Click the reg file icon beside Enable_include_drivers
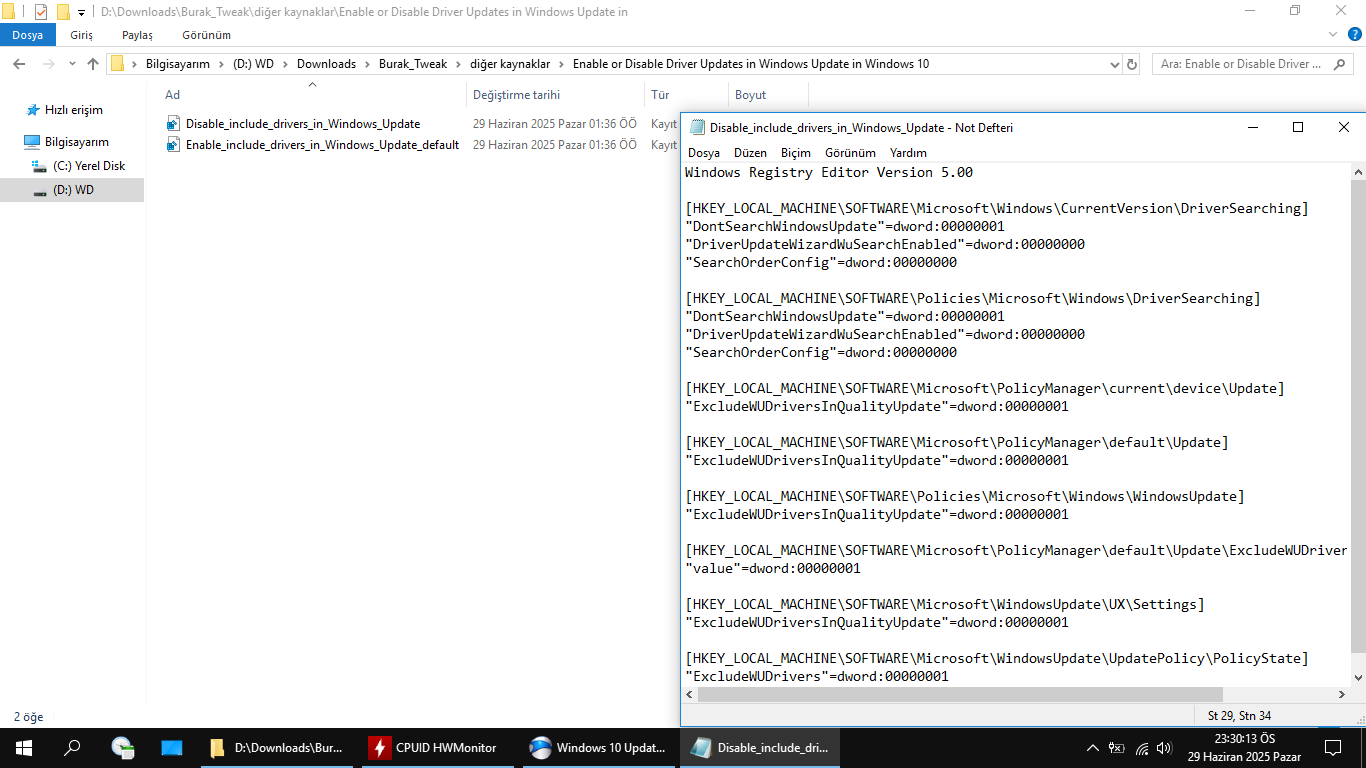The width and height of the screenshot is (1366, 768). pos(173,145)
